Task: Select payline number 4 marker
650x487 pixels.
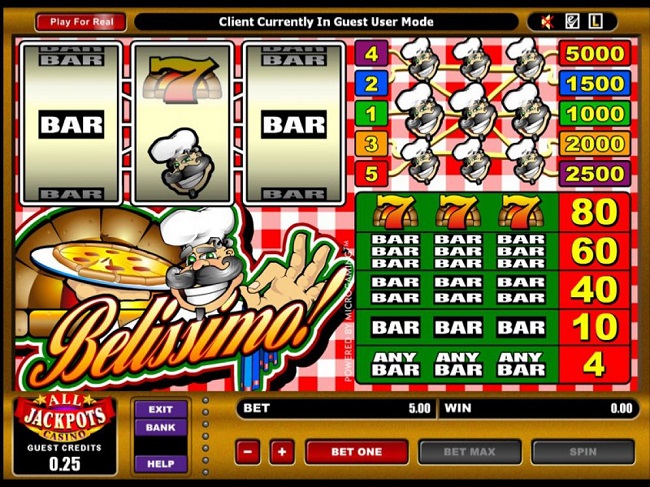Action: [371, 53]
